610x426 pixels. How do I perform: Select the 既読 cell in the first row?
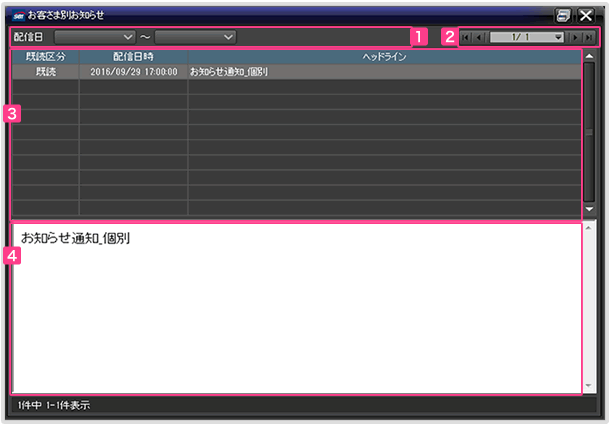click(46, 72)
